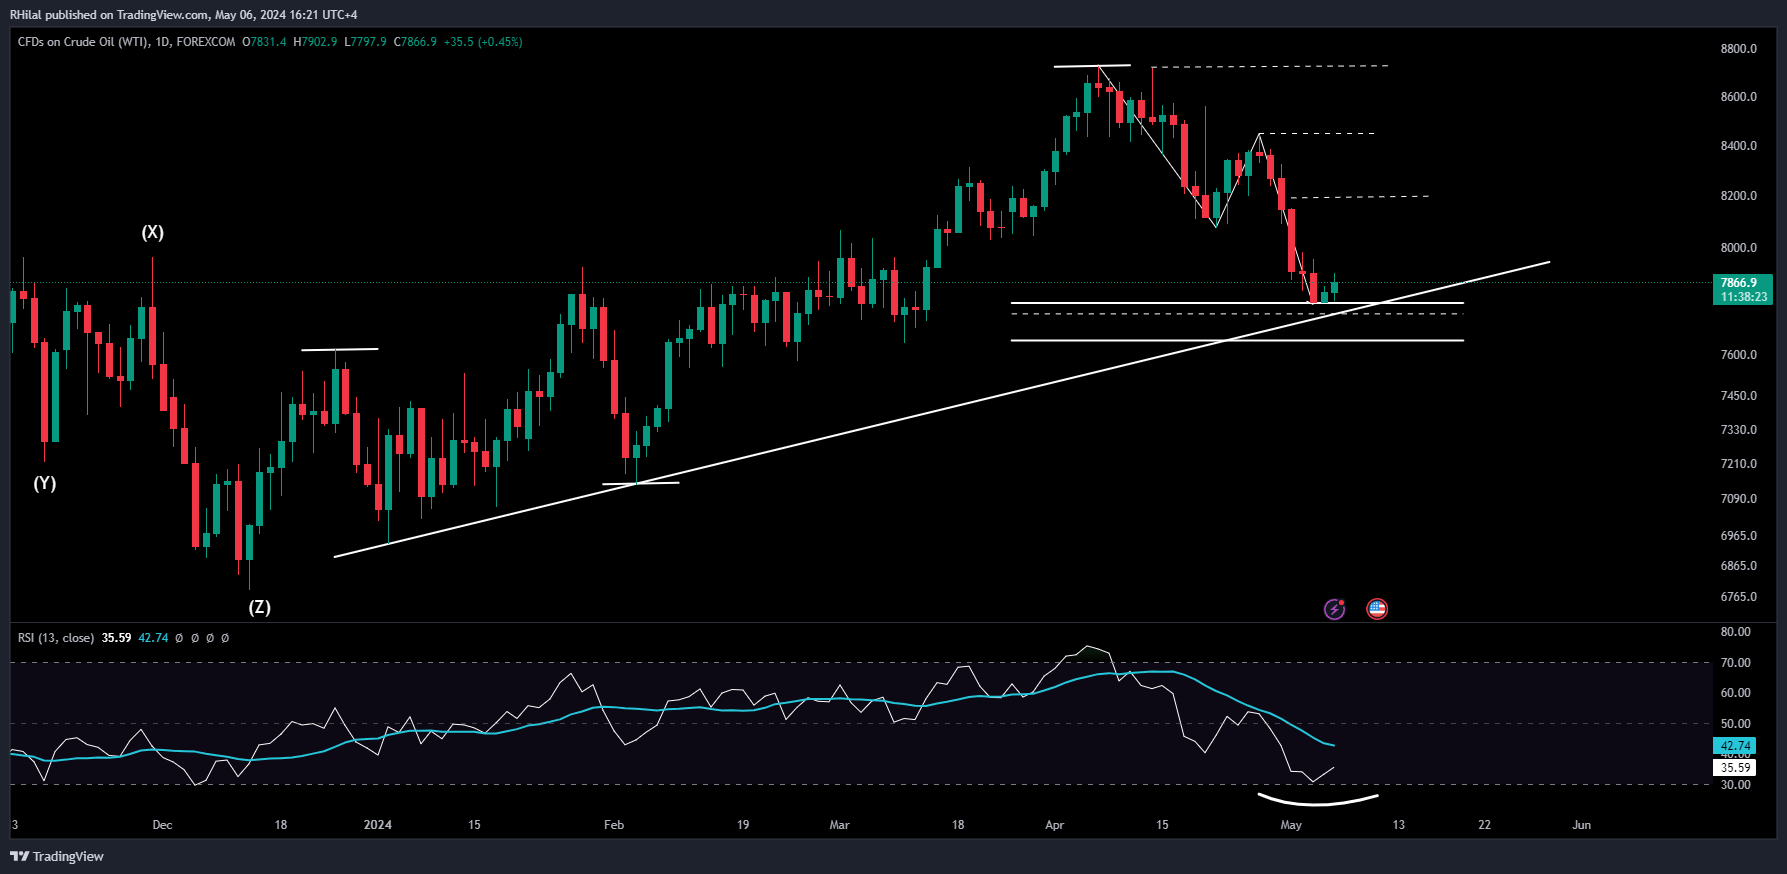Click the 8600.0 price axis label
The width and height of the screenshot is (1787, 874).
click(1738, 97)
